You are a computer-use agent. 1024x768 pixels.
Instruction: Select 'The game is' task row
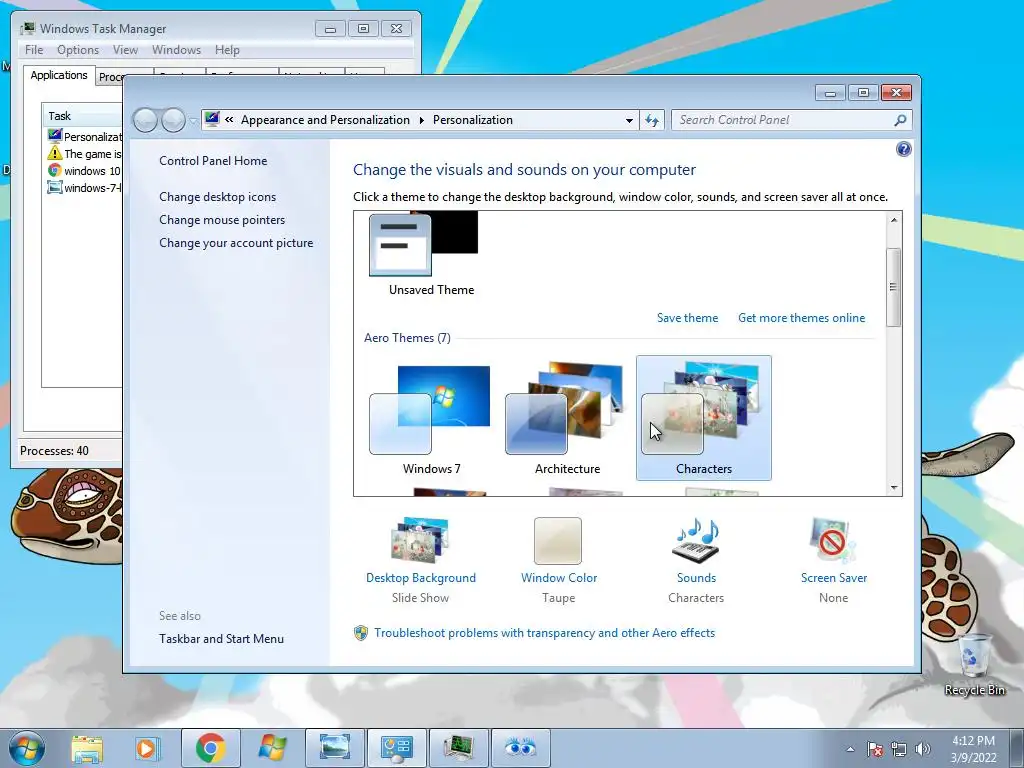pyautogui.click(x=84, y=153)
